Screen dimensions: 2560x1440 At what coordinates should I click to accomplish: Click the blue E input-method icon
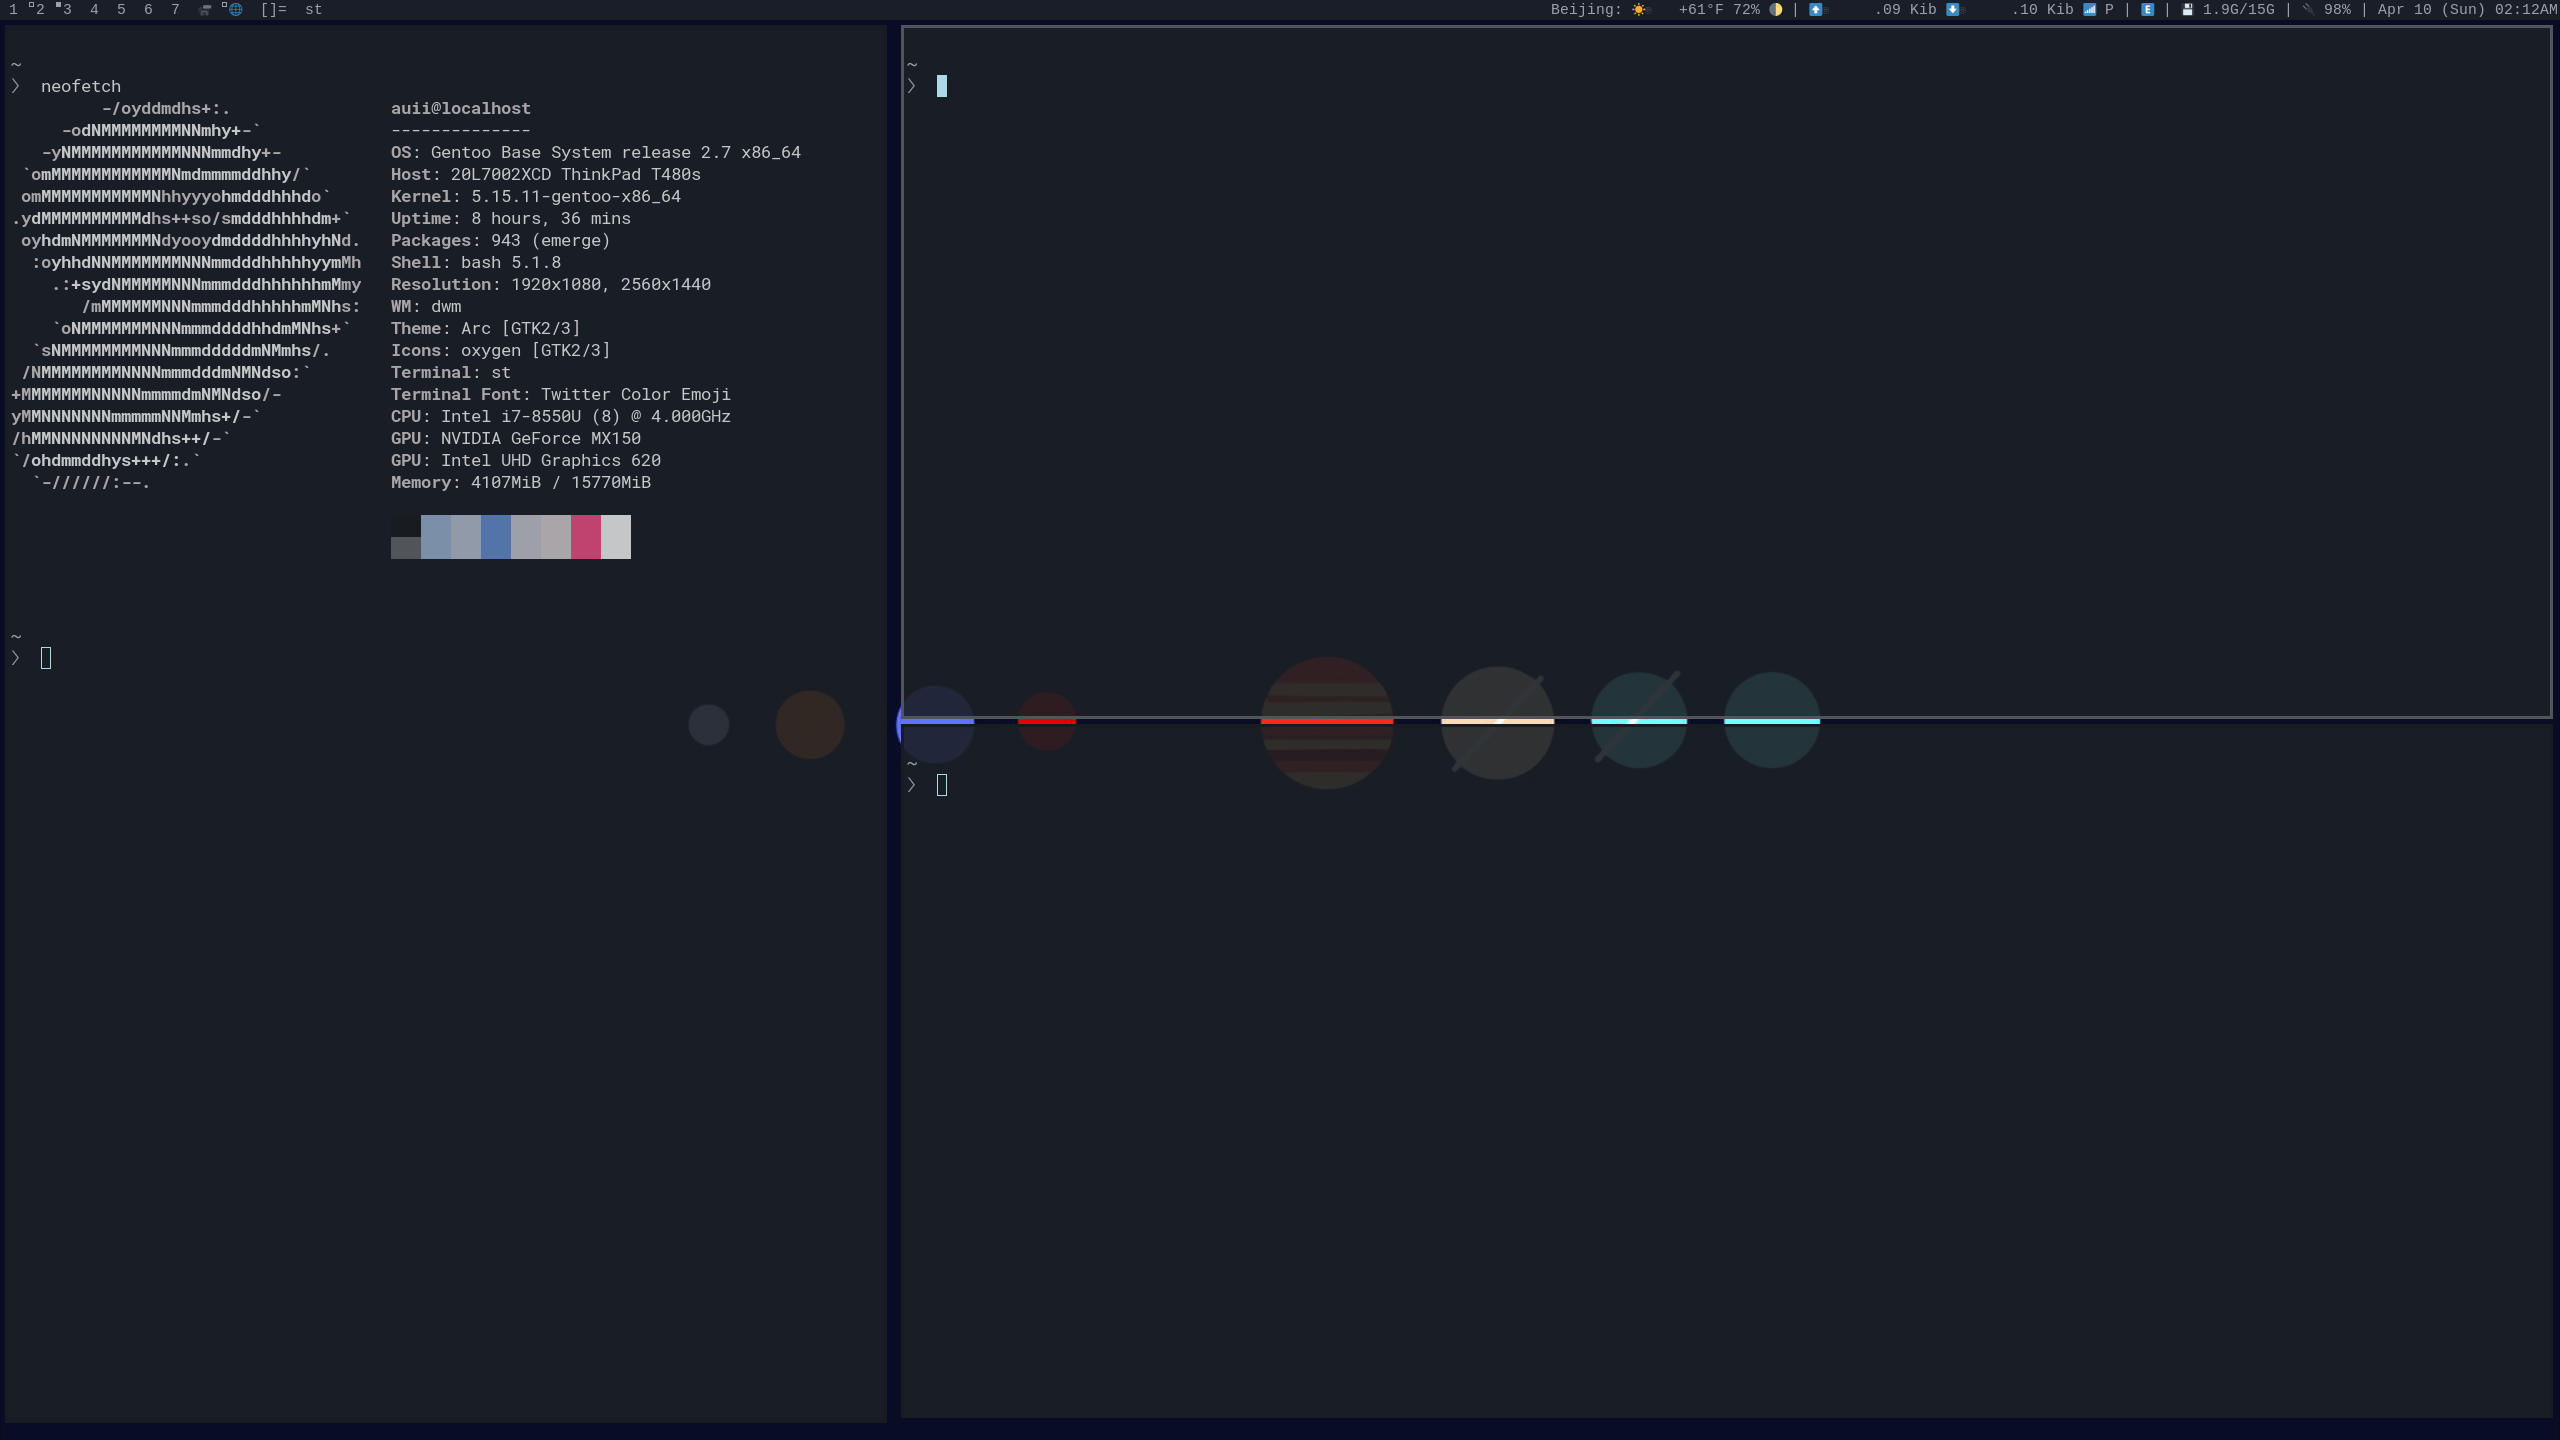click(2147, 10)
